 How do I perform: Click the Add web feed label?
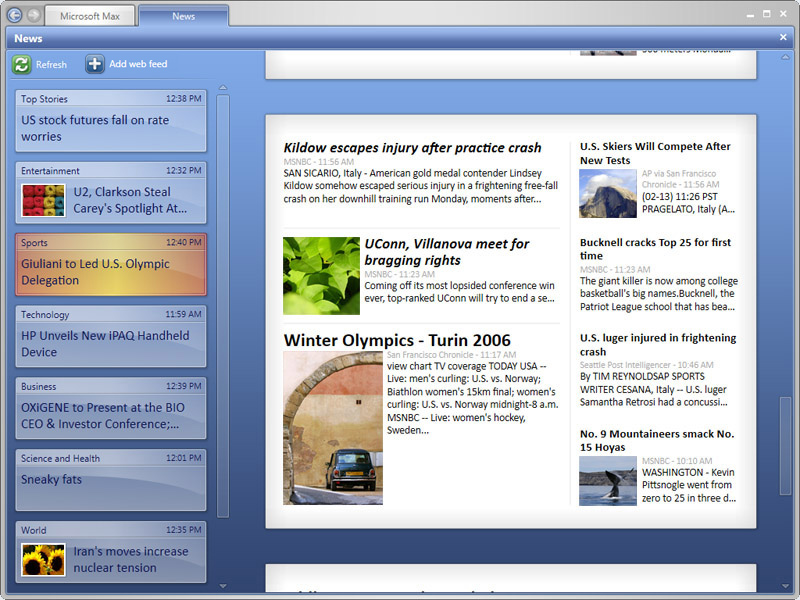[138, 64]
